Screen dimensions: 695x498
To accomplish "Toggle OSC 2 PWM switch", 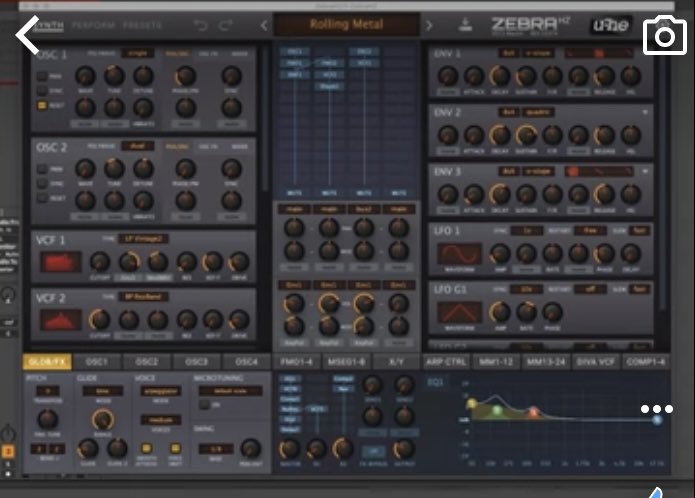I will 42,169.
